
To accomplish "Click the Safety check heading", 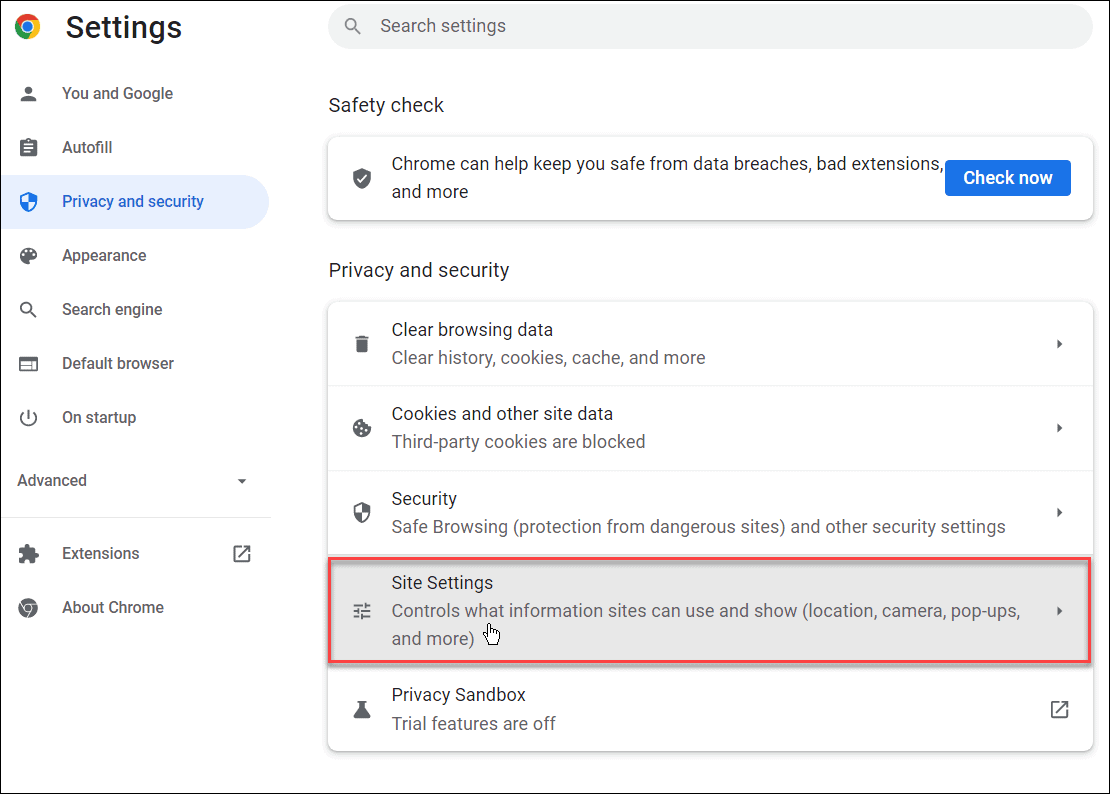I will coord(386,105).
